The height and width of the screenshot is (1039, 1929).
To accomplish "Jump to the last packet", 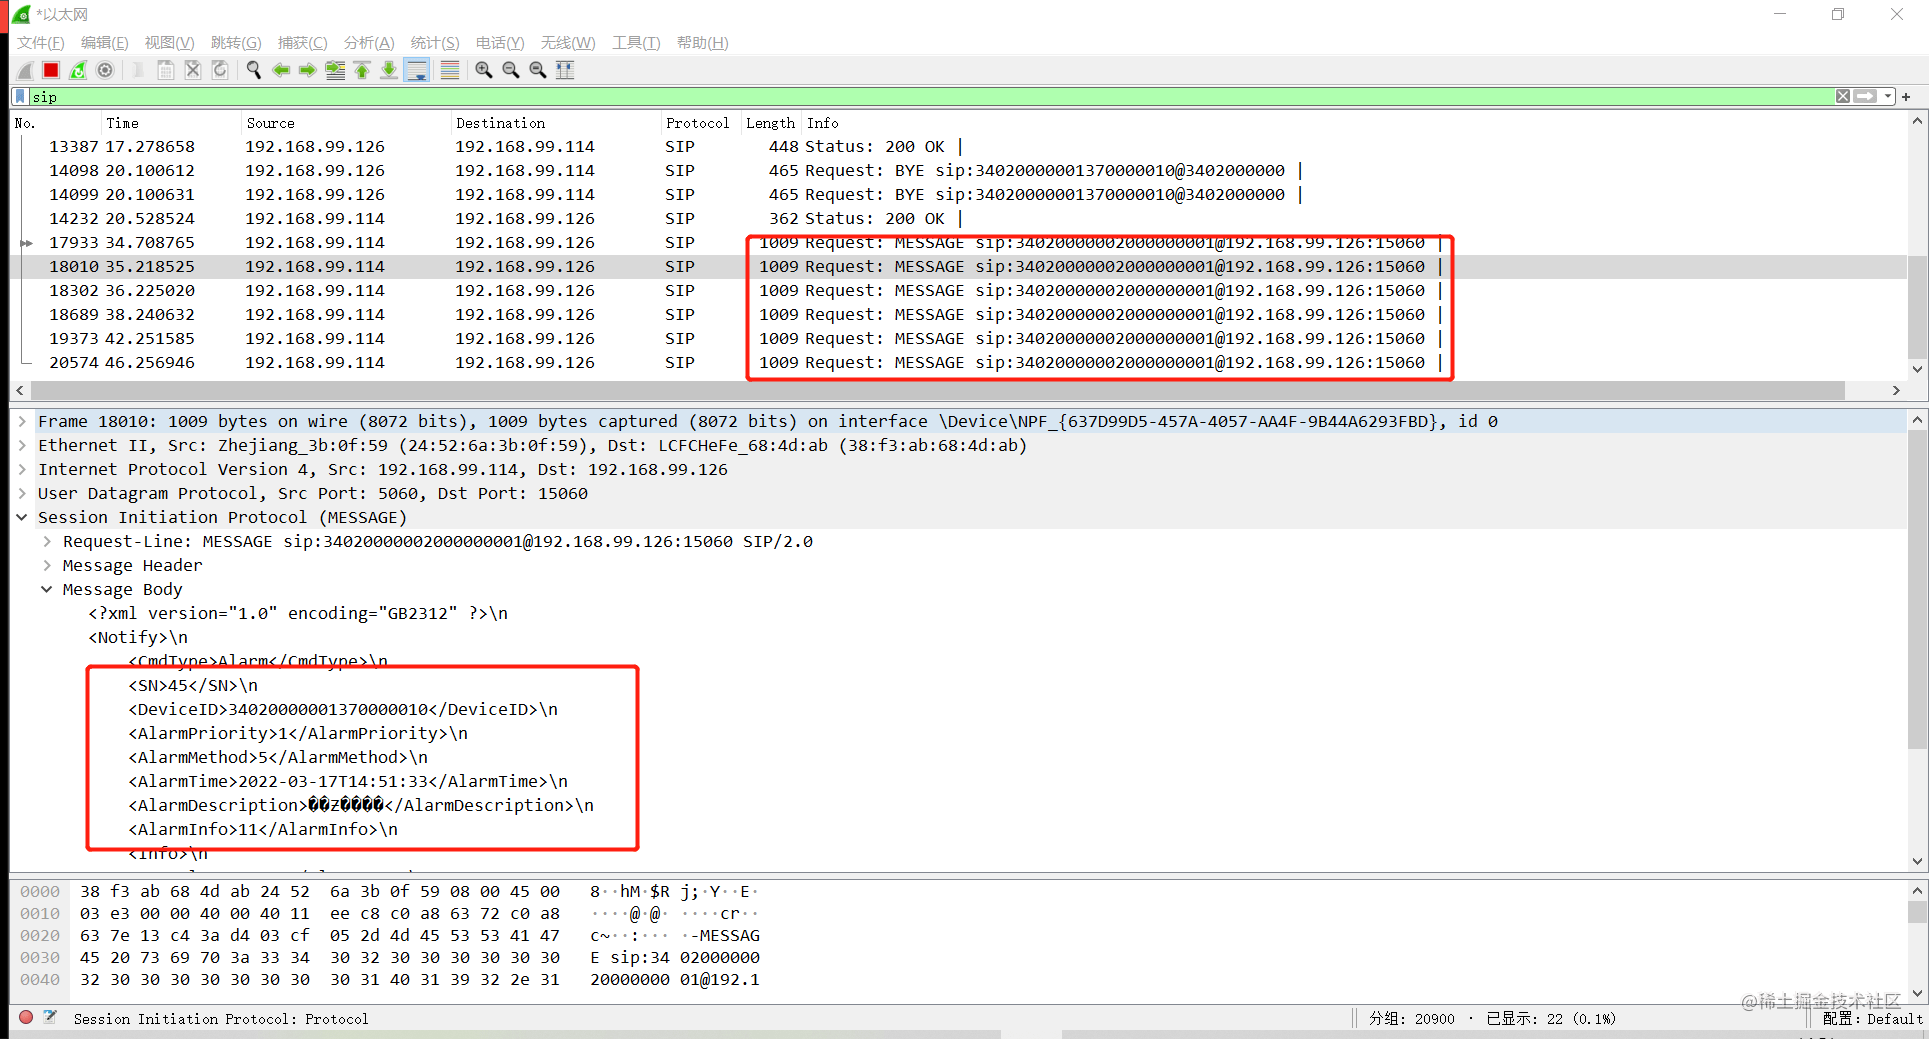I will [389, 70].
